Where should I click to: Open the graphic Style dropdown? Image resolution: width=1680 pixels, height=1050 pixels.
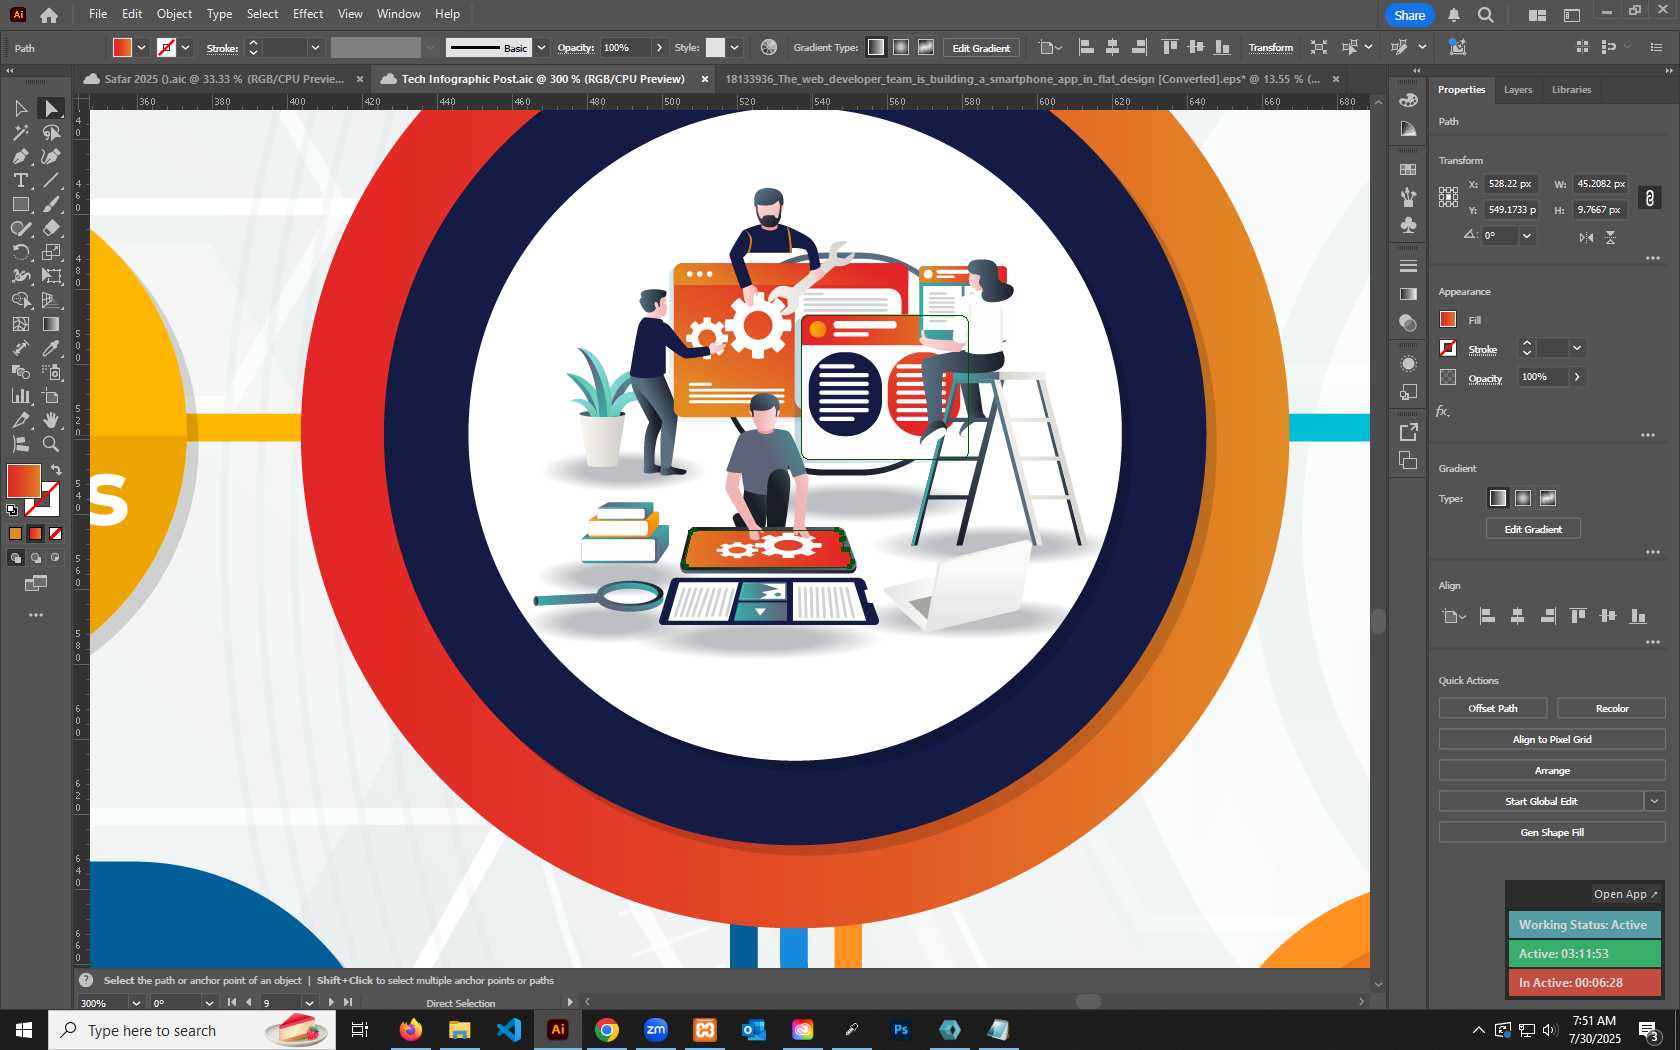coord(734,47)
